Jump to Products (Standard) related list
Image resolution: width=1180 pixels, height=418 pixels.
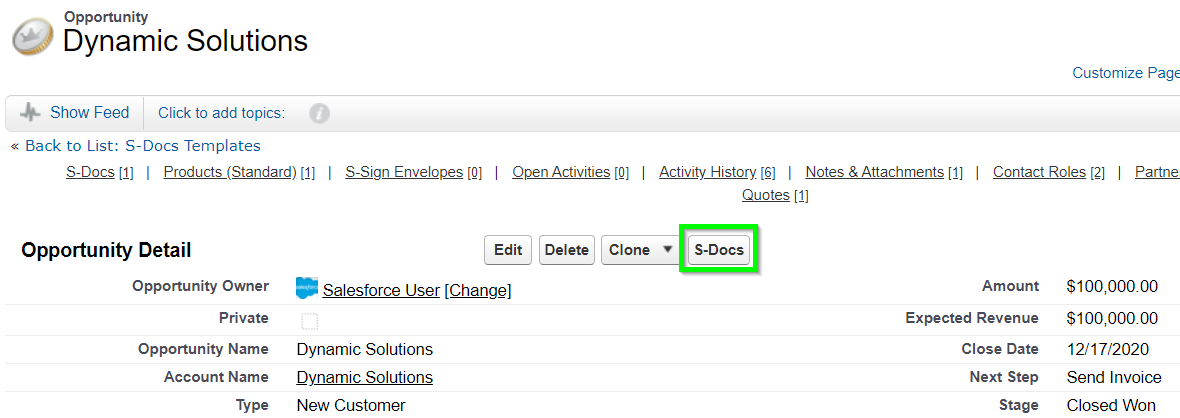pos(230,172)
